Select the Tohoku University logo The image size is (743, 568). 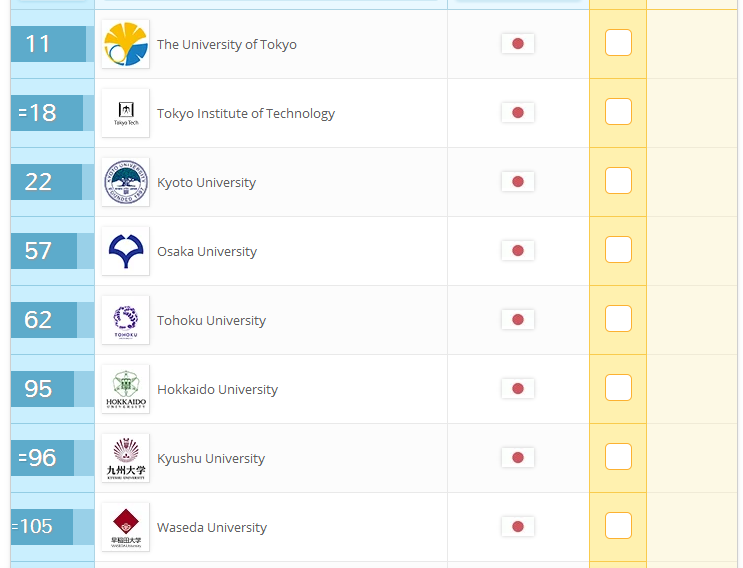pyautogui.click(x=125, y=320)
